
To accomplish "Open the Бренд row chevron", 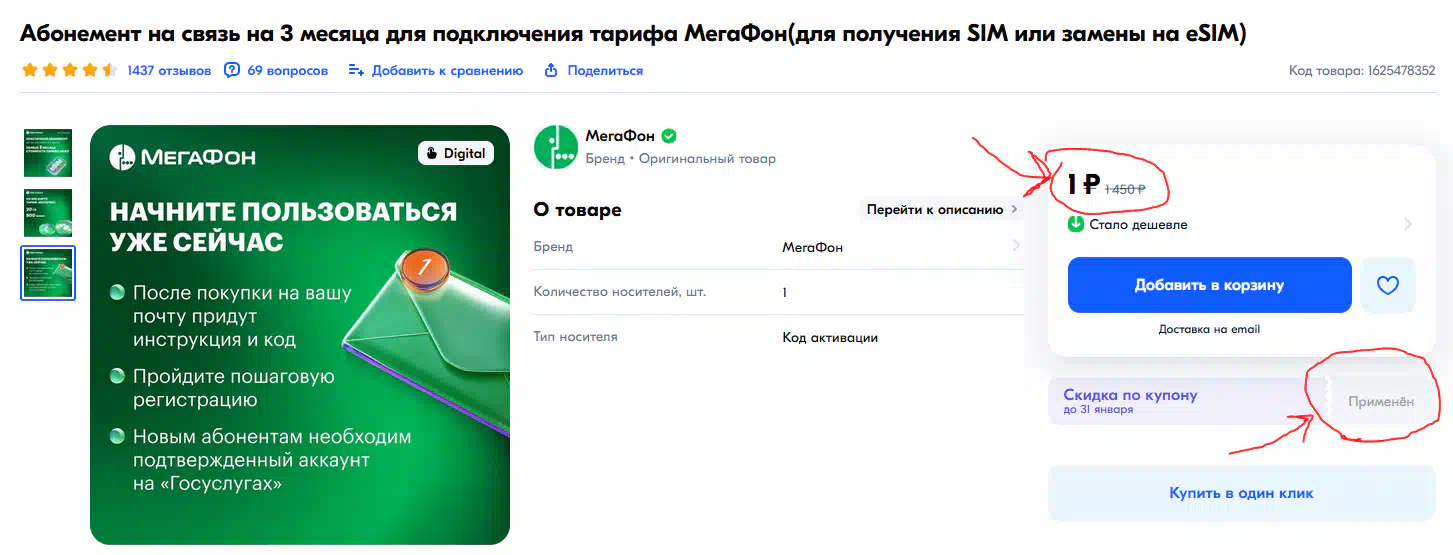I will point(1016,246).
